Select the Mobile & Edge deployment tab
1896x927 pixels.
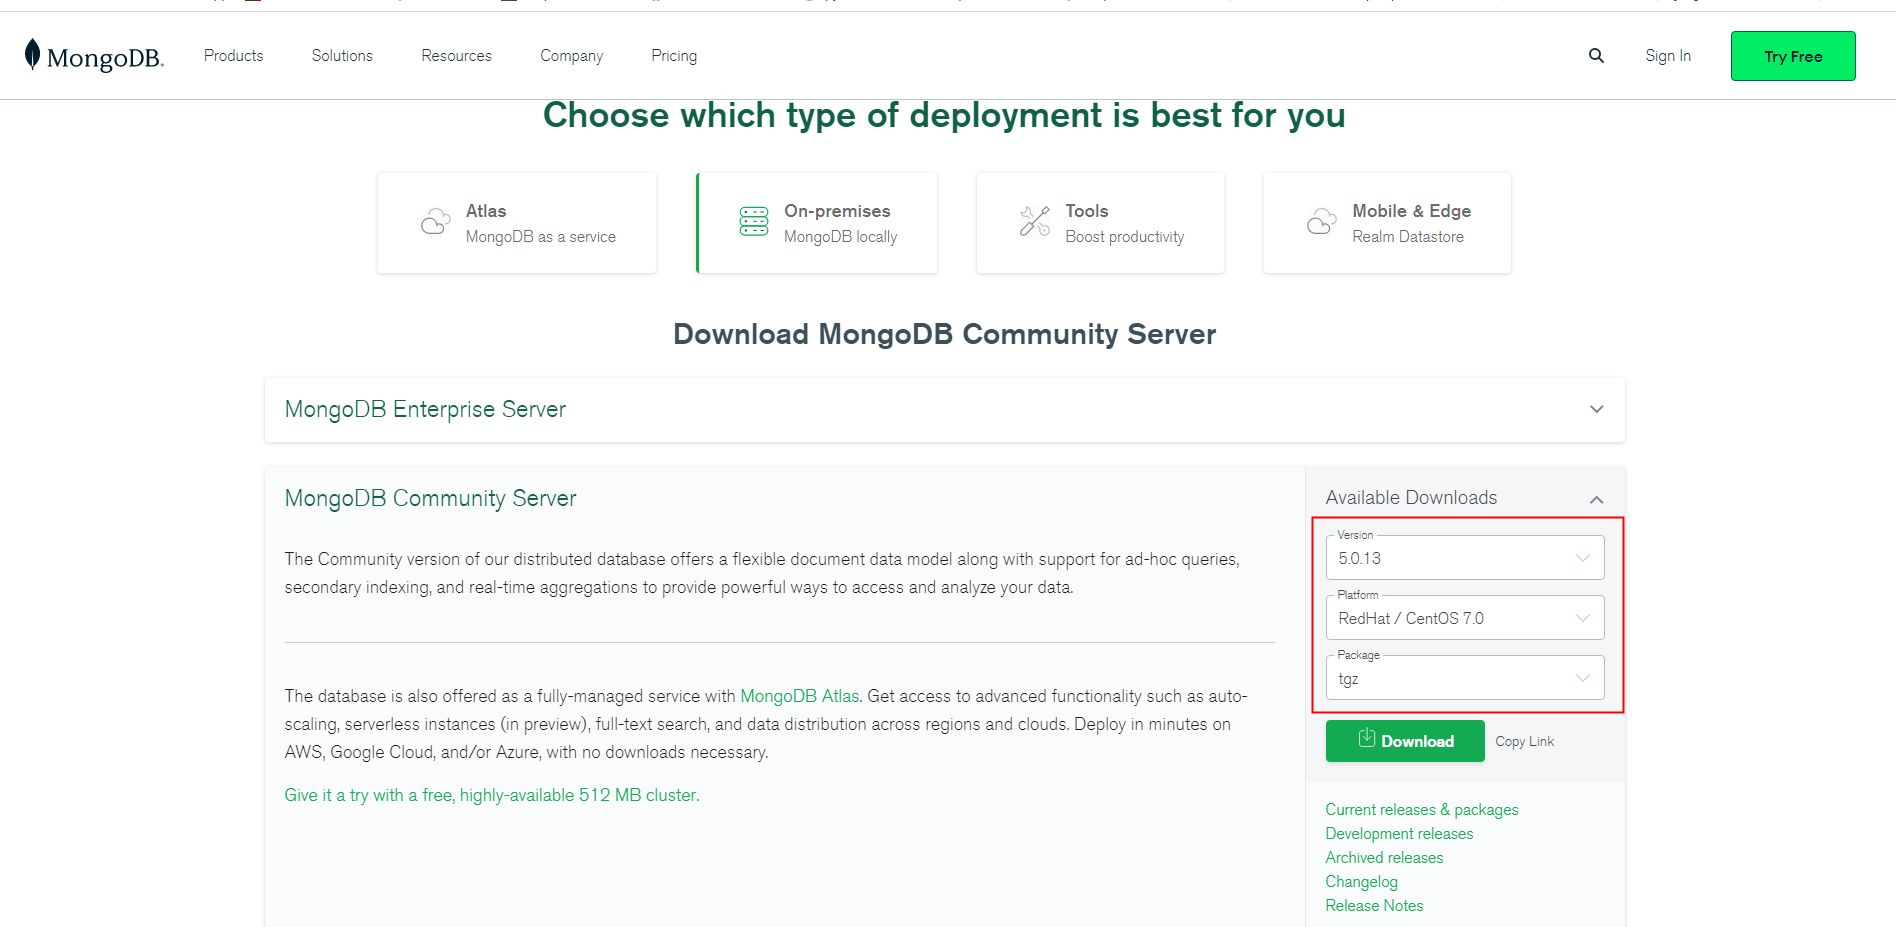tap(1387, 223)
